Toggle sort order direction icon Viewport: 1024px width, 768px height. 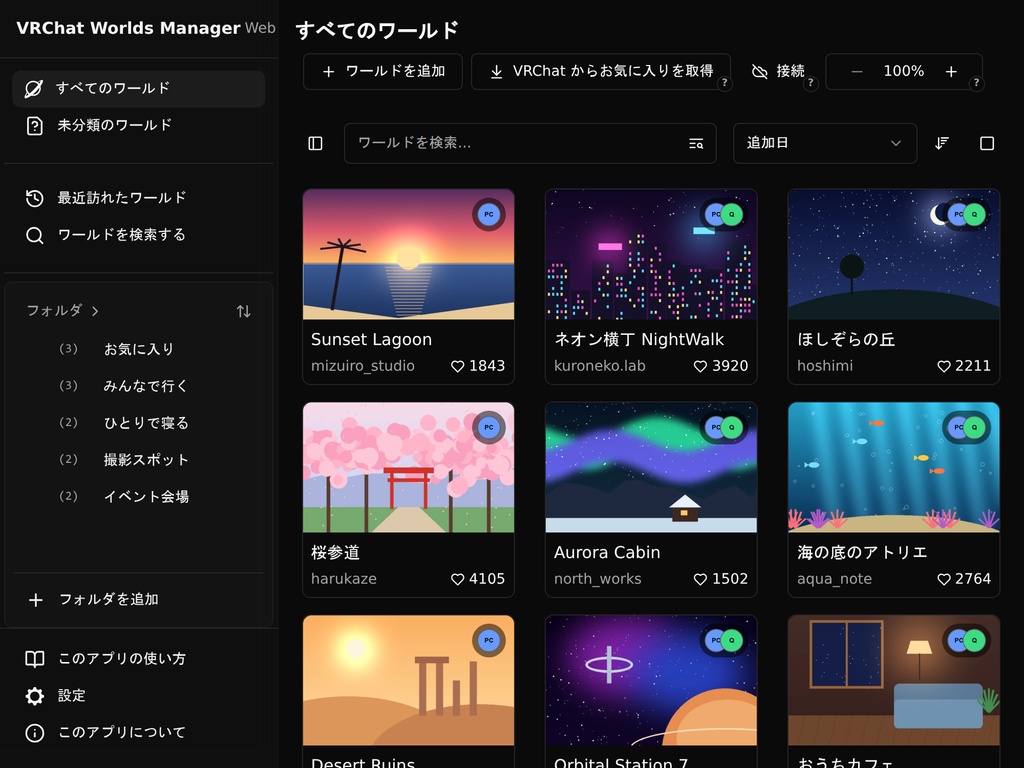coord(942,143)
